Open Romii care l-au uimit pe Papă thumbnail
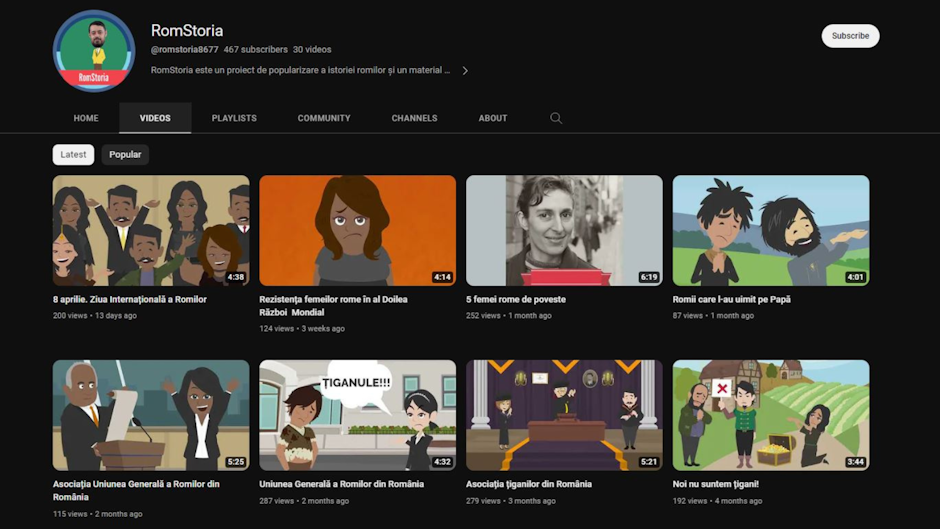This screenshot has height=529, width=940. [x=771, y=230]
